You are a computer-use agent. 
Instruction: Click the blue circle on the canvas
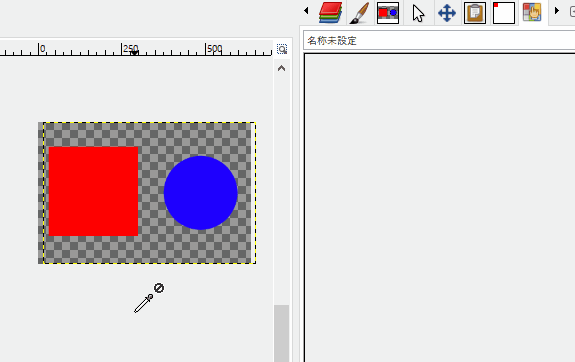[x=201, y=193]
